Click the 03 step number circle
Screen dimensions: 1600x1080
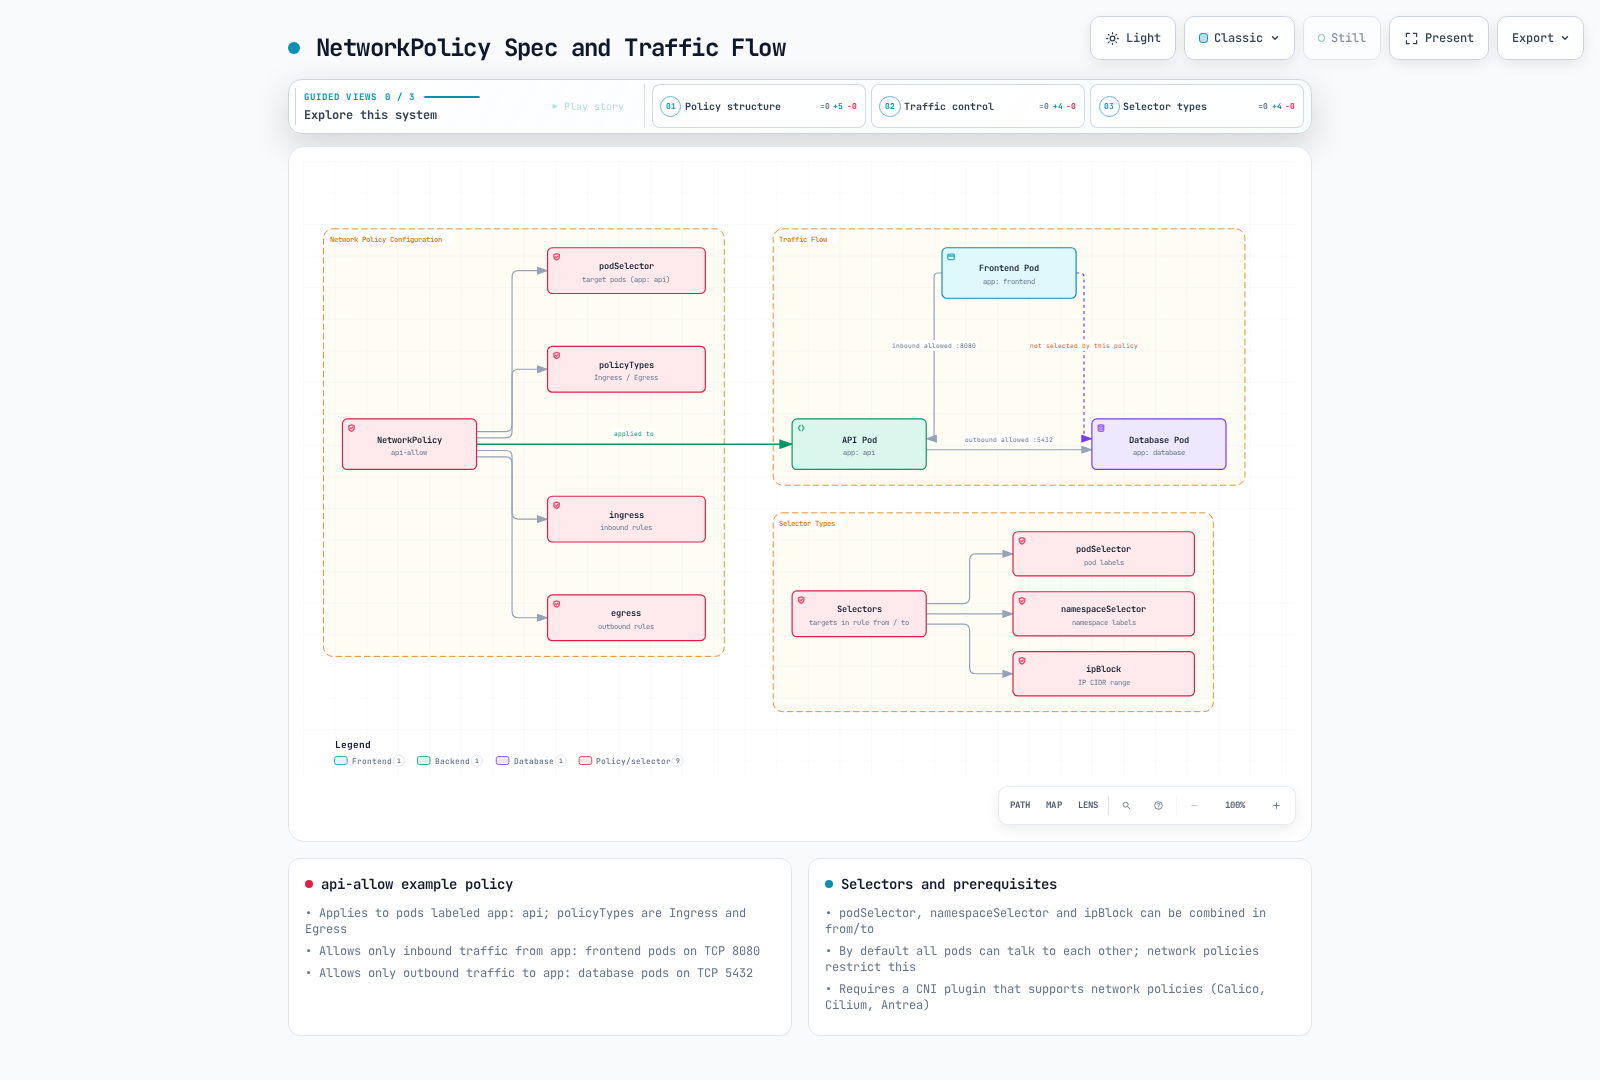(x=1109, y=106)
